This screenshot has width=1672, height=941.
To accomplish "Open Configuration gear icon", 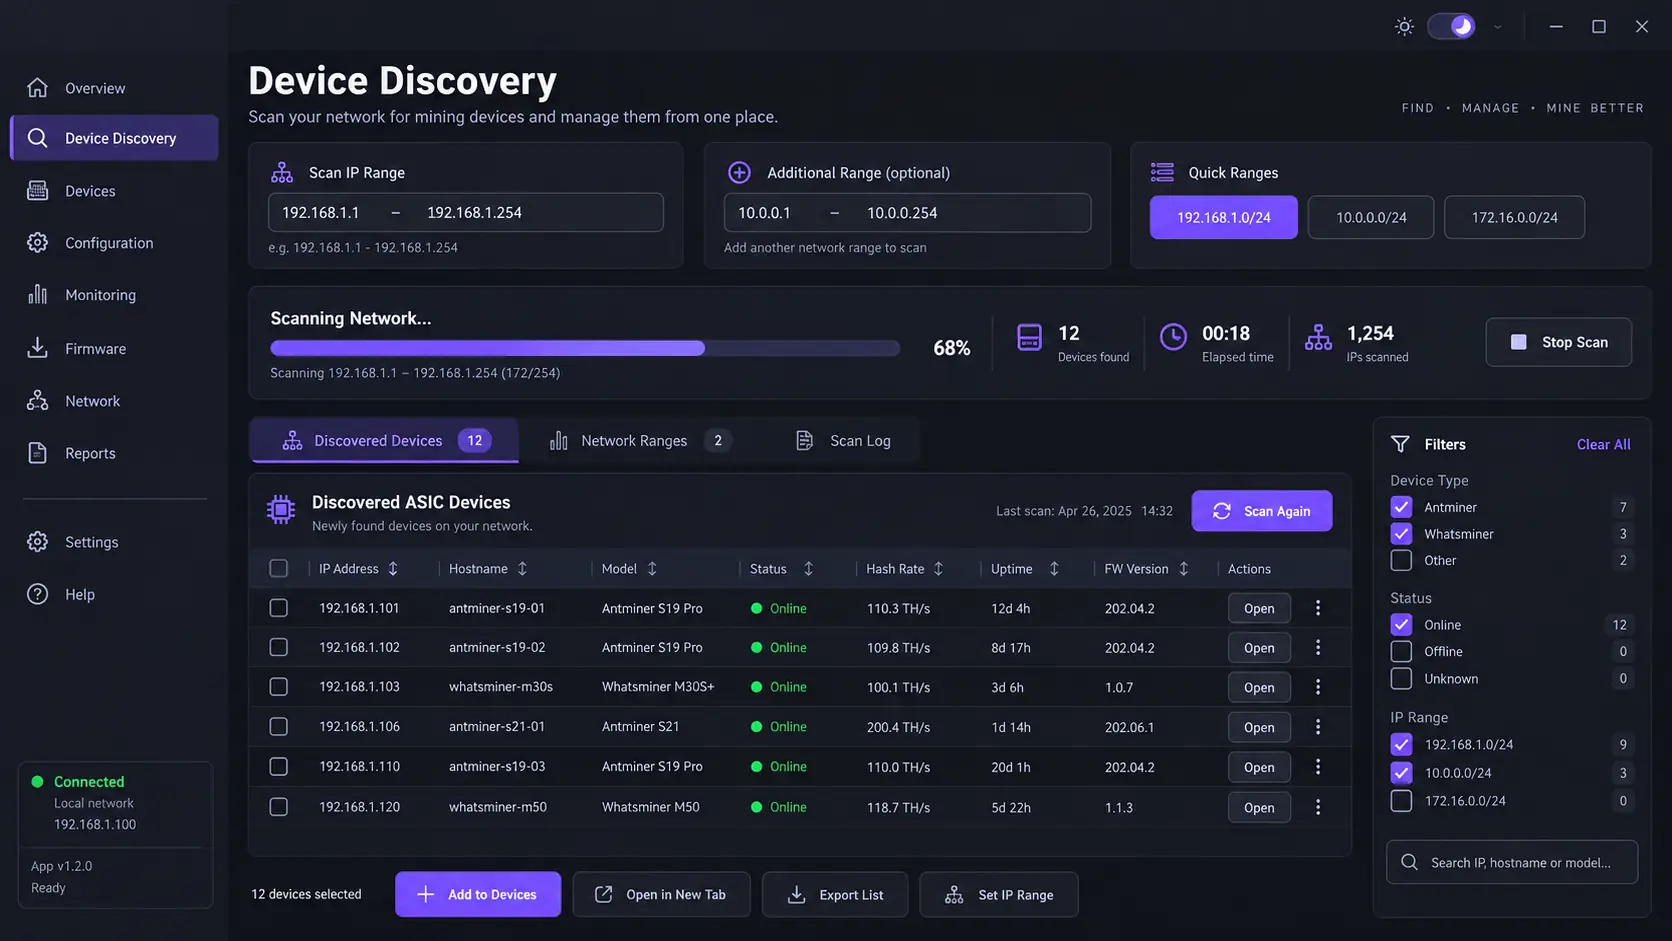I will coord(38,243).
